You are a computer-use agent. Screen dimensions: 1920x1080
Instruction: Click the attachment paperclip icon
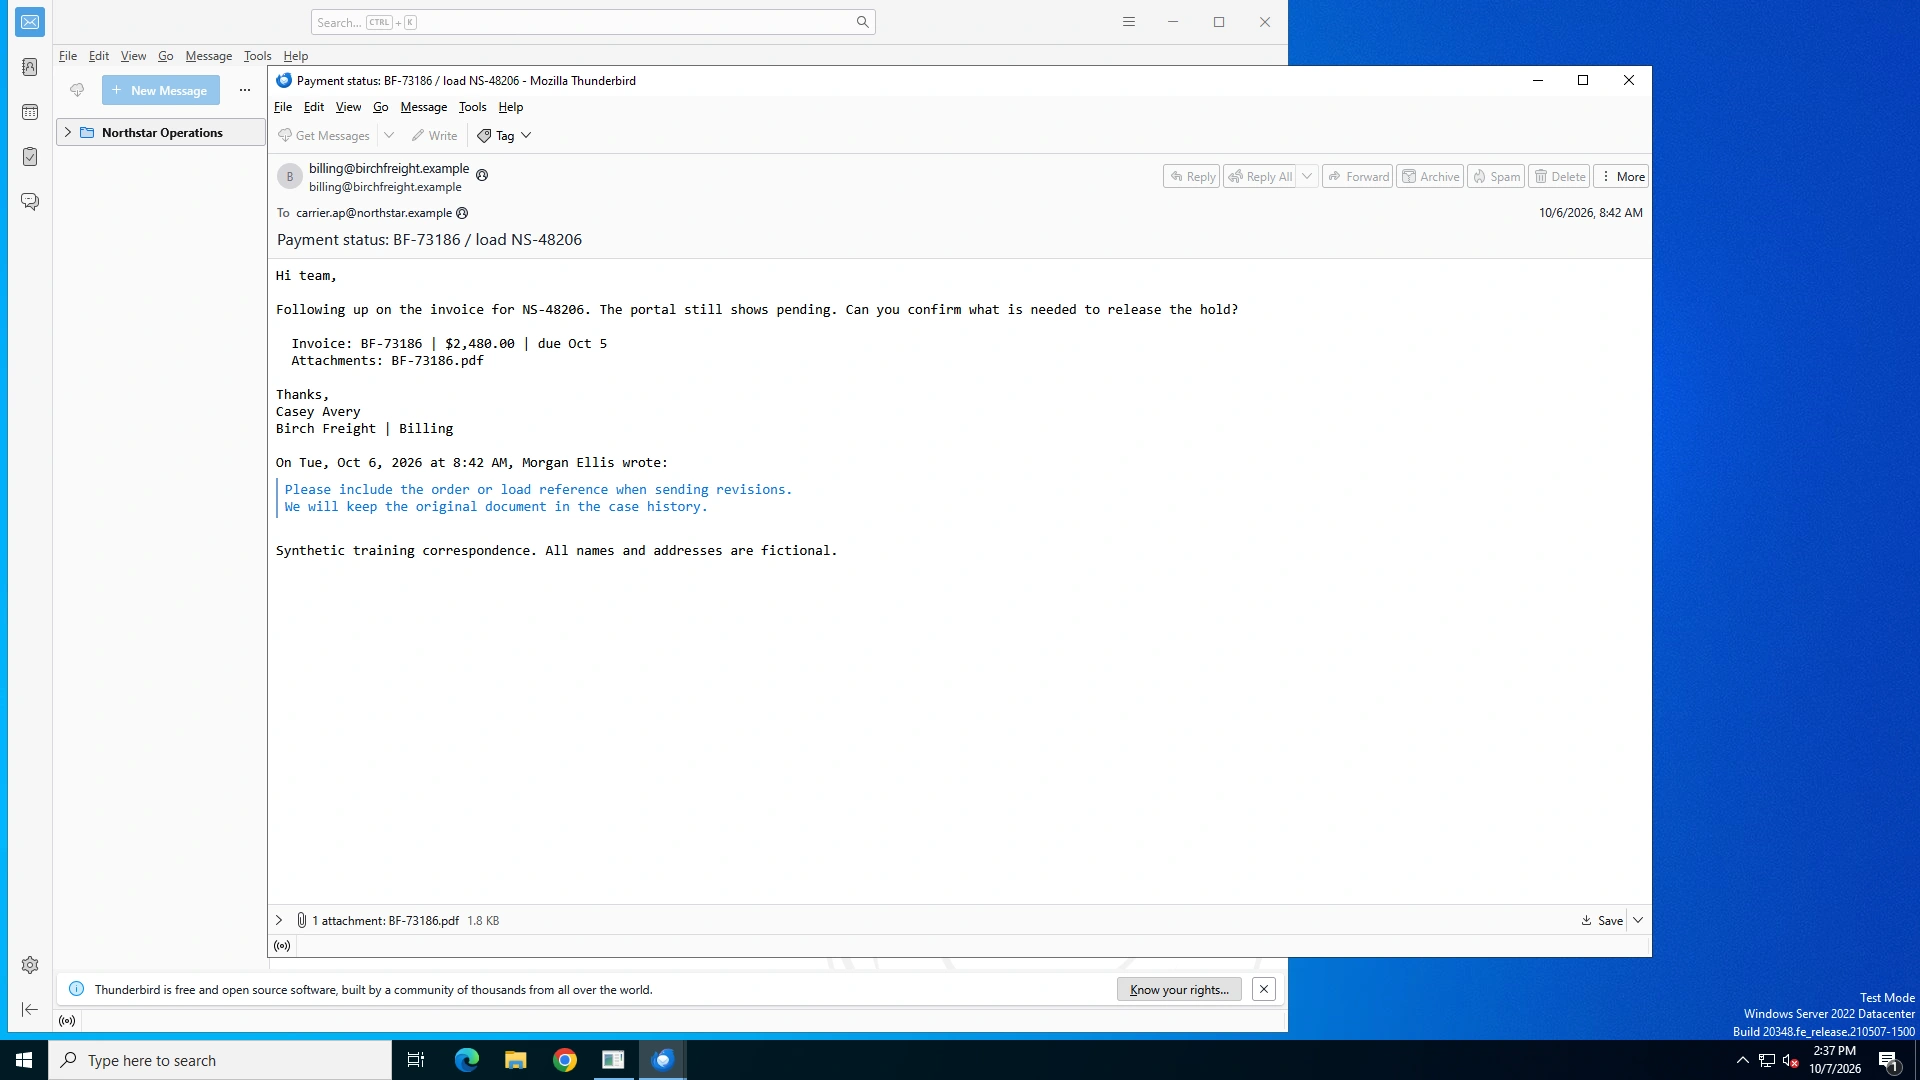pos(302,920)
